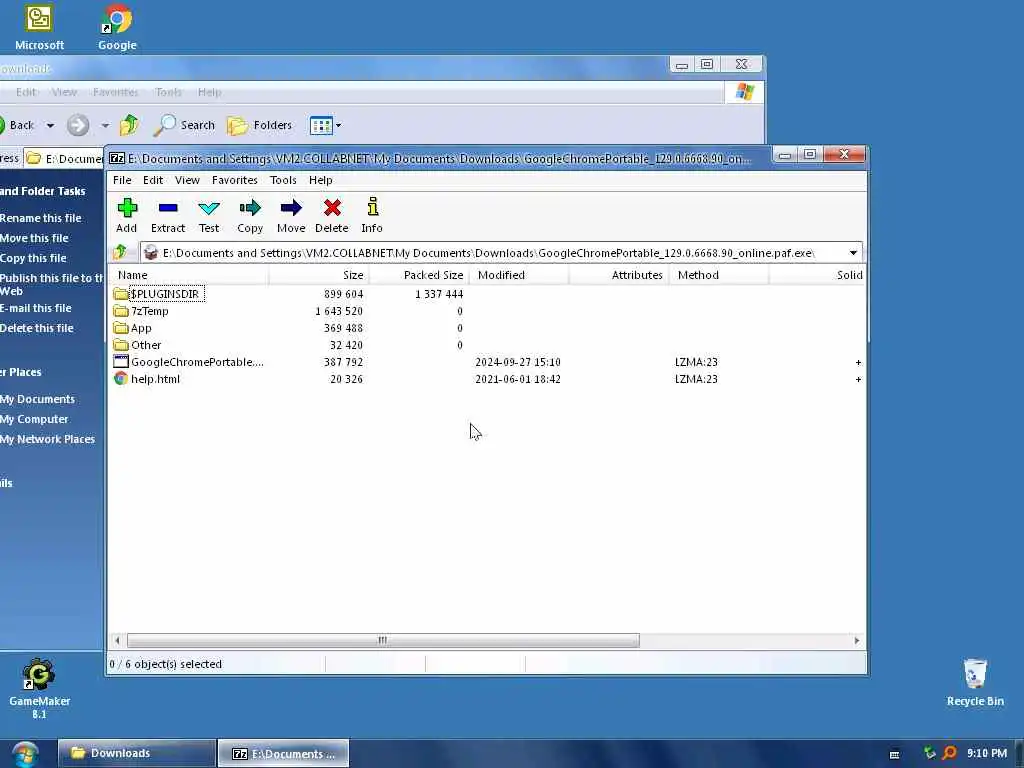Open the Favorites menu in 7-Zip

234,180
